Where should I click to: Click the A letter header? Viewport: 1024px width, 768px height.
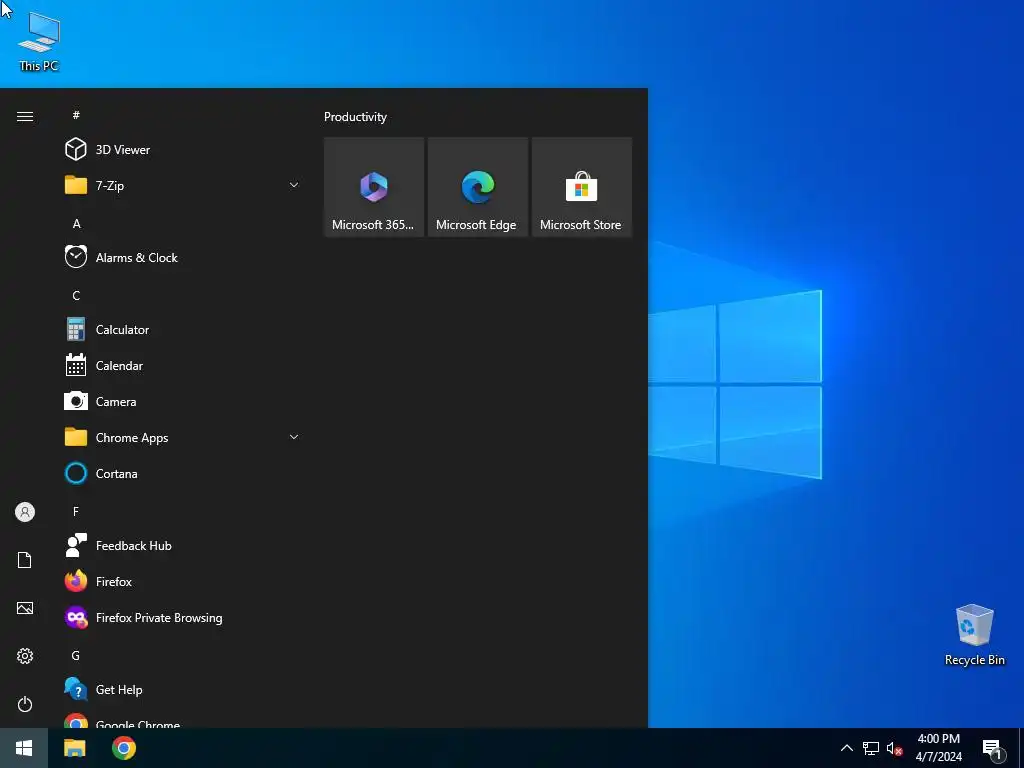(x=76, y=223)
